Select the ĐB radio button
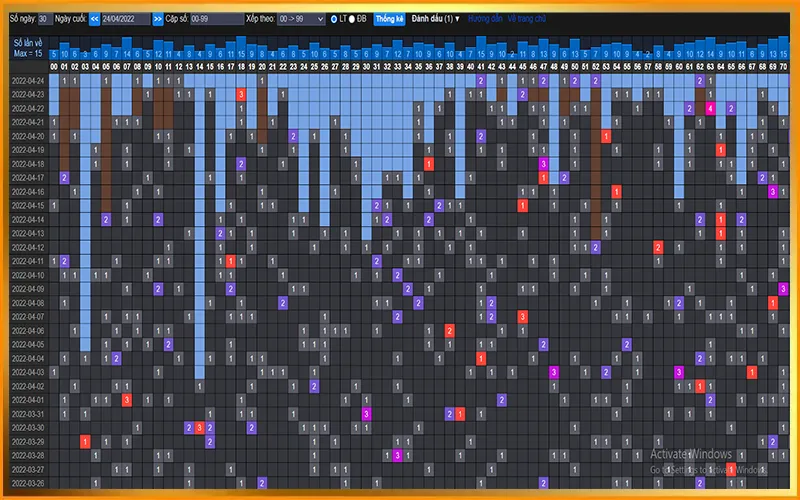This screenshot has height=500, width=800. [352, 19]
